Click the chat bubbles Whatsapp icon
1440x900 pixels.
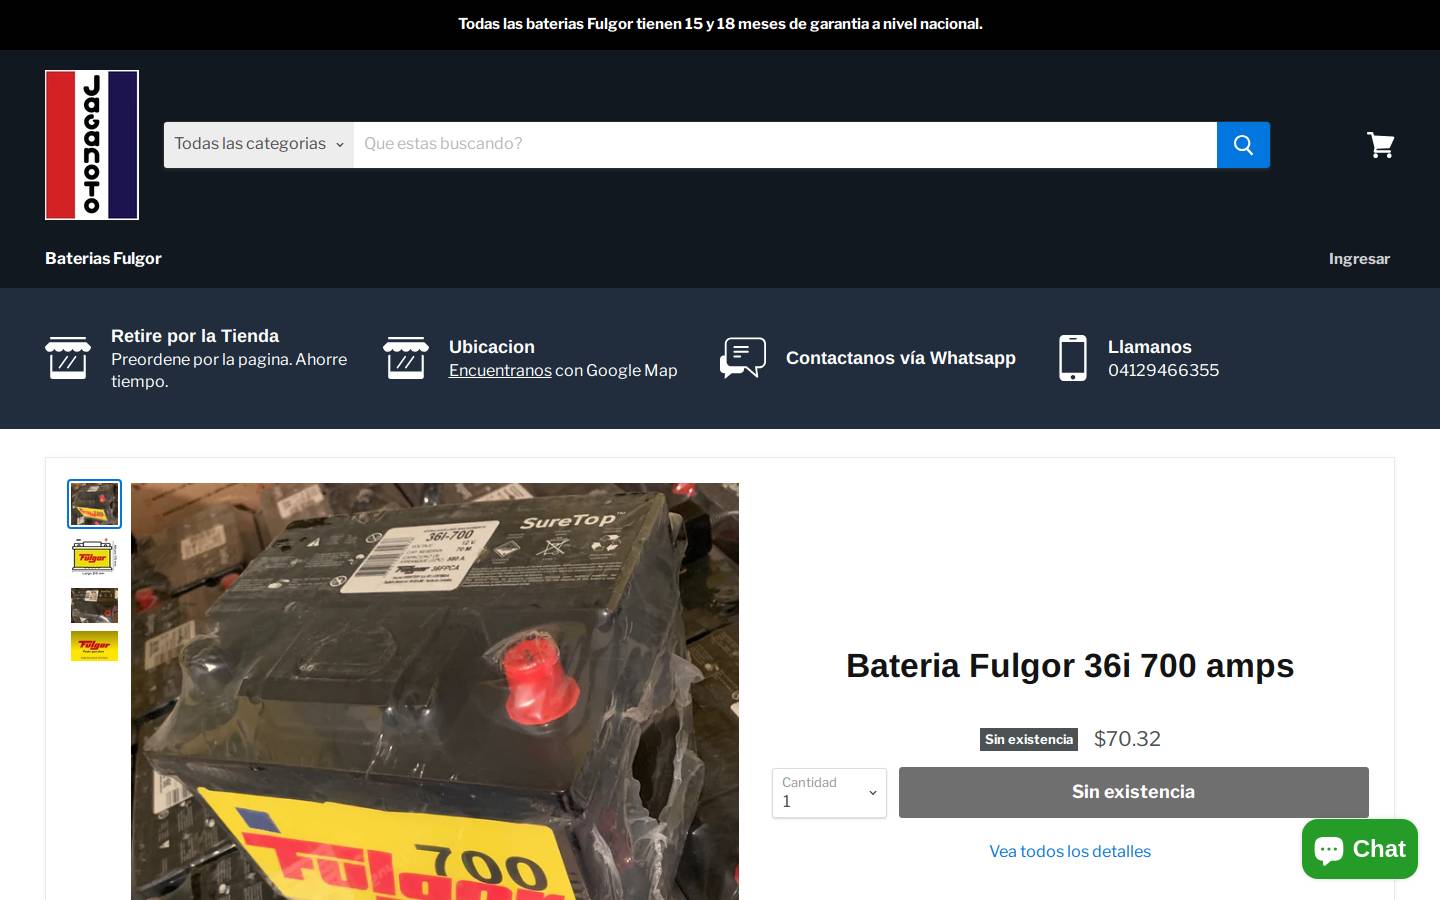(x=743, y=358)
